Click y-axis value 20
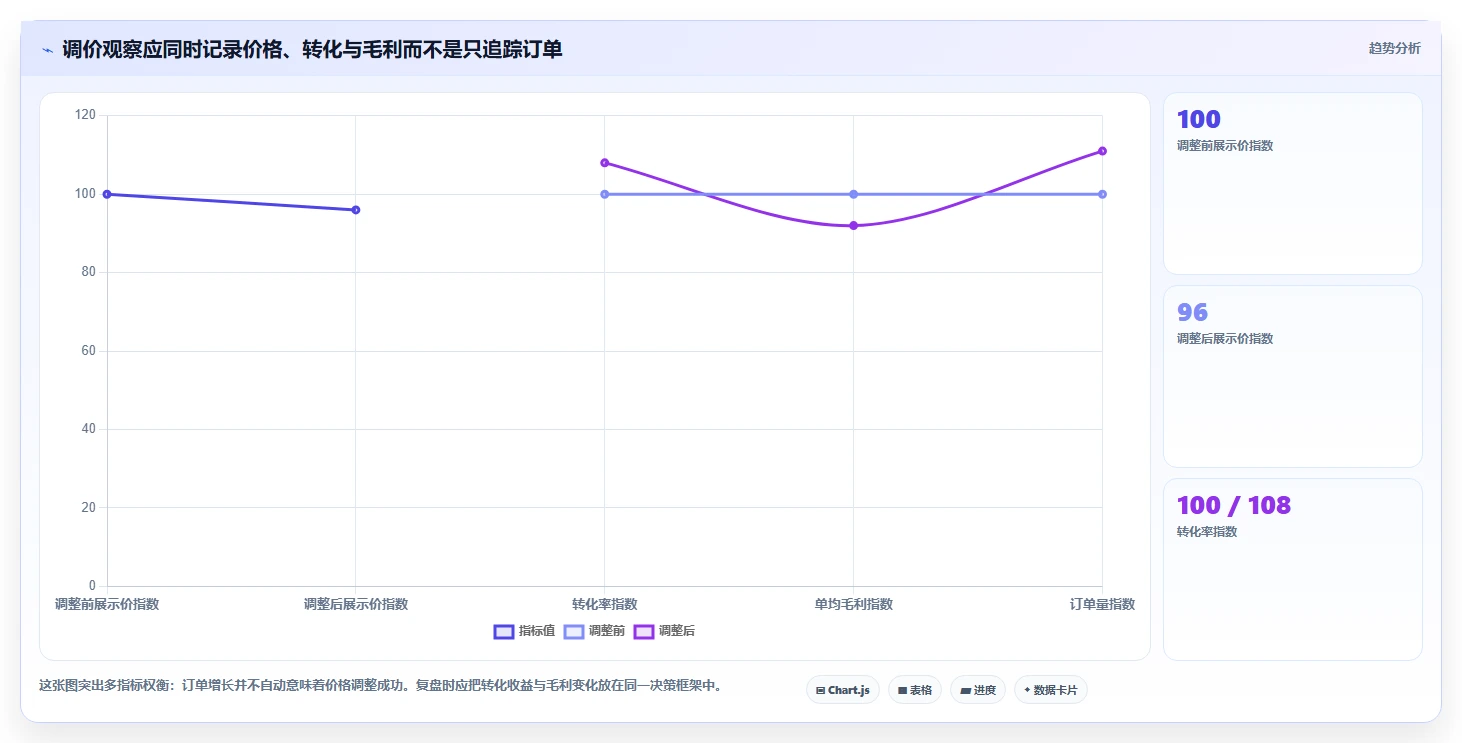Image resolution: width=1462 pixels, height=743 pixels. click(89, 507)
